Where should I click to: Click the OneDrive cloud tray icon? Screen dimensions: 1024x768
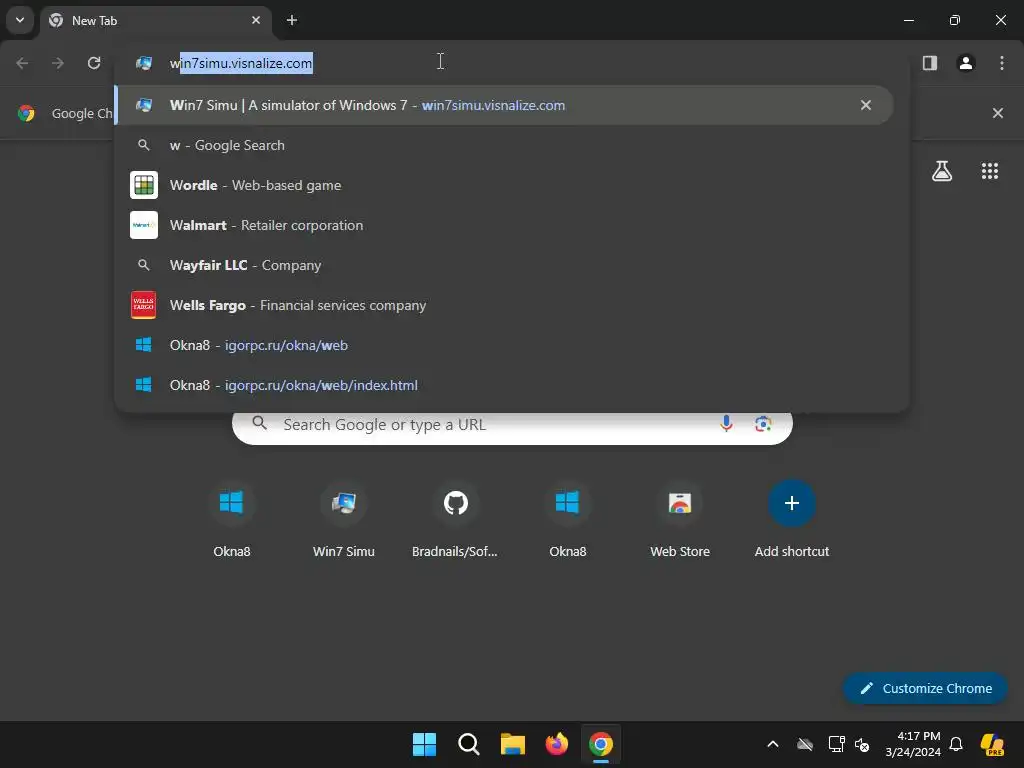click(x=805, y=744)
